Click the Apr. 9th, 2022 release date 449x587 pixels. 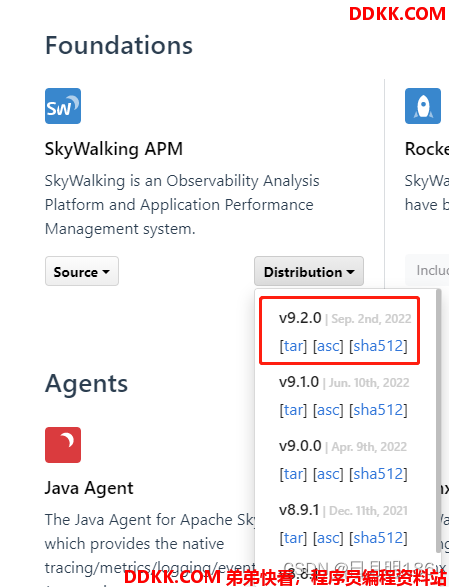tap(369, 447)
